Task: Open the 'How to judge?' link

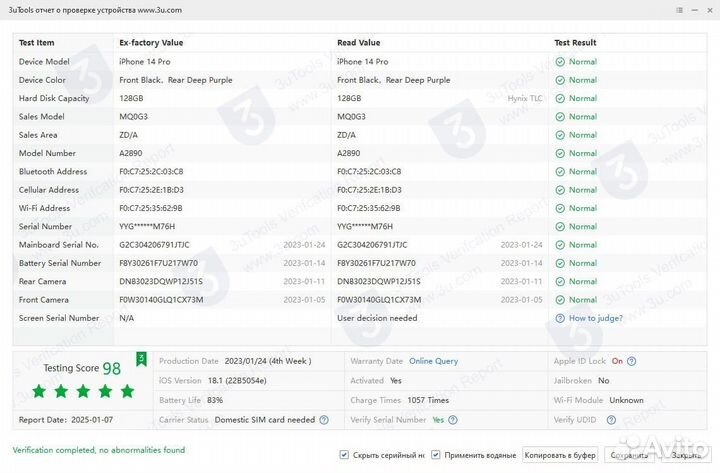Action: [595, 318]
